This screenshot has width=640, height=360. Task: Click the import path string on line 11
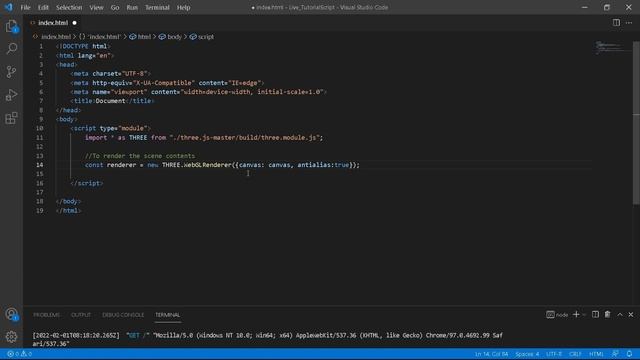(245, 138)
